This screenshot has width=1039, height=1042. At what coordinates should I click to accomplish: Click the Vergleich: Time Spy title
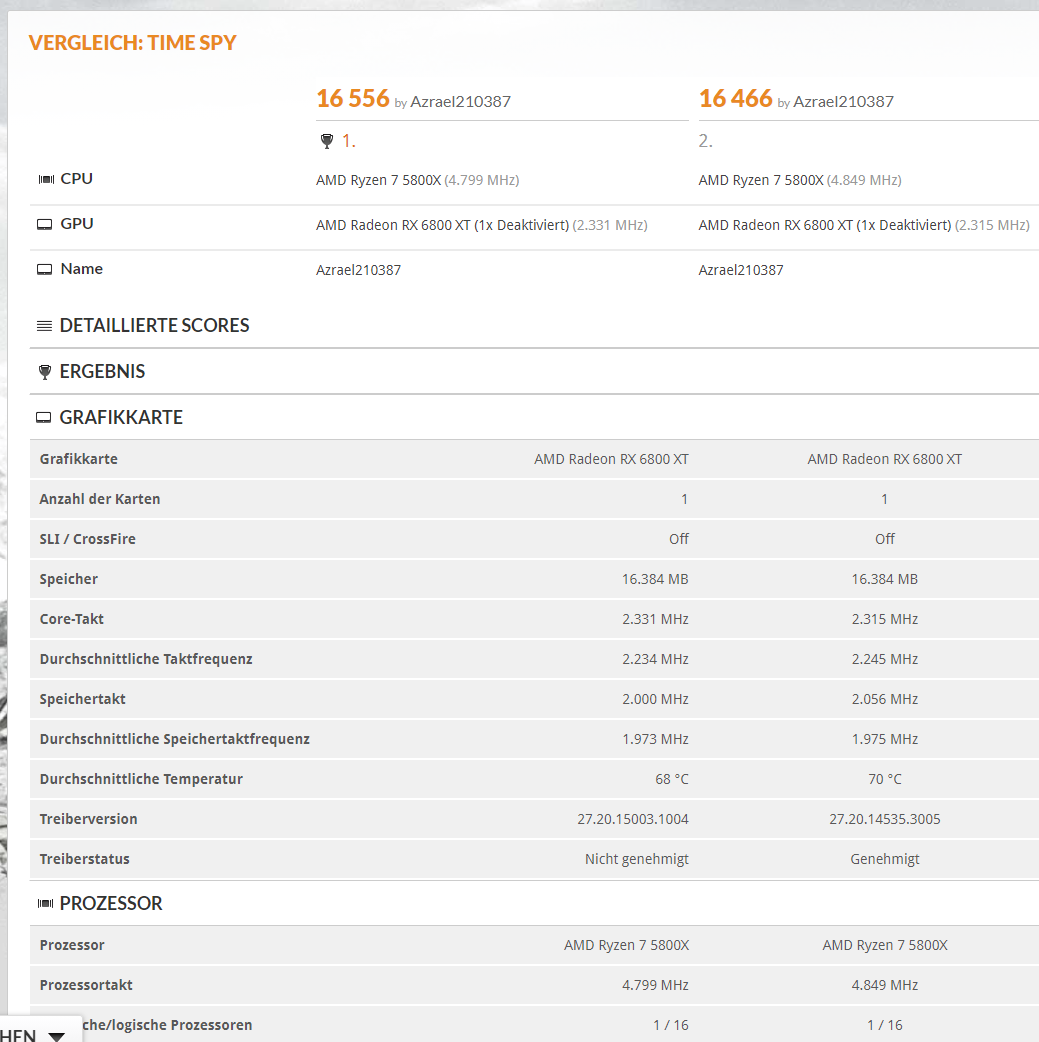pos(132,43)
